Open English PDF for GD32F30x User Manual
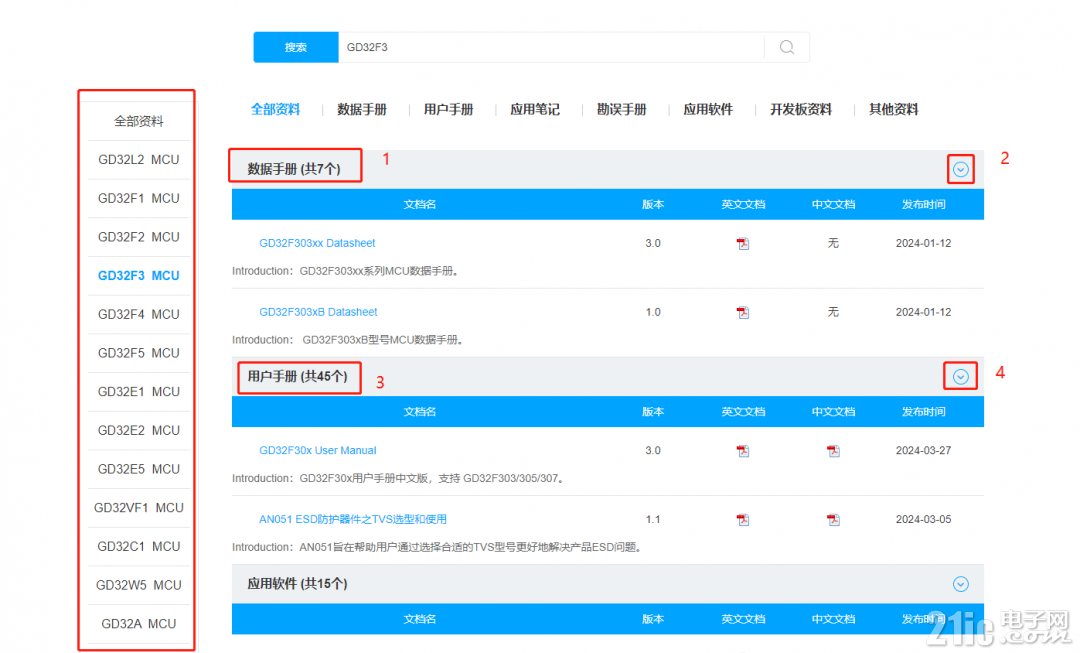The height and width of the screenshot is (653, 1080). (742, 450)
